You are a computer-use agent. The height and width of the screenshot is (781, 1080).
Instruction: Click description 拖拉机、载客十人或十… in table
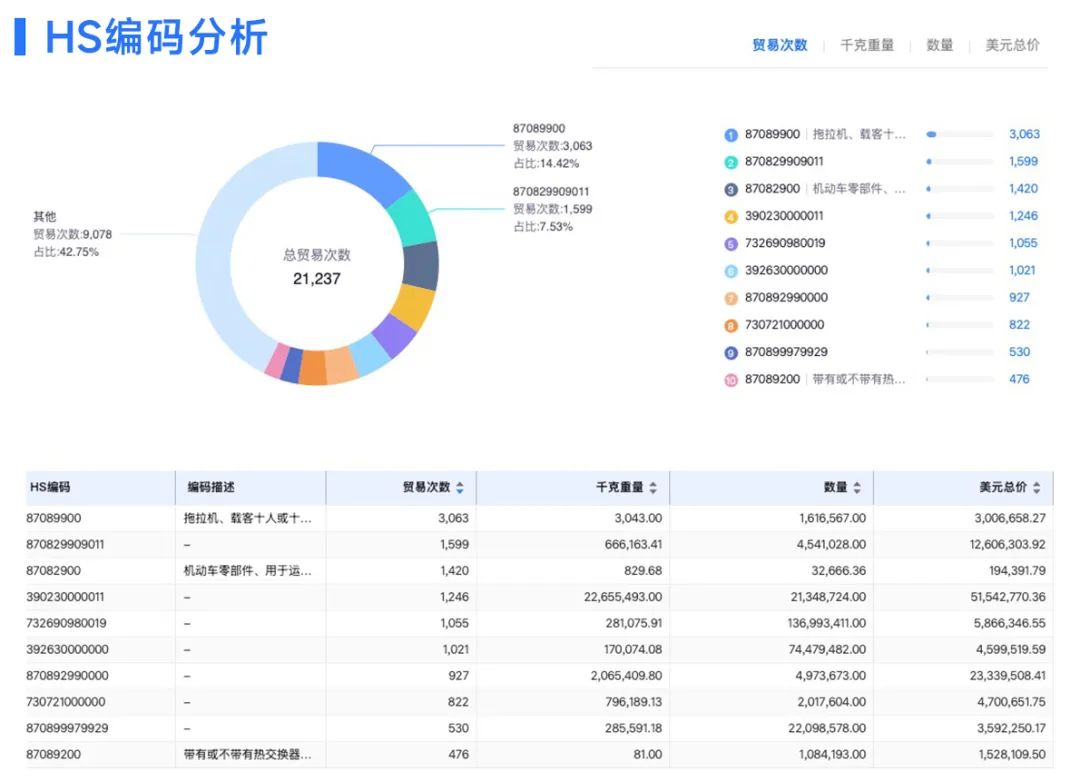248,518
